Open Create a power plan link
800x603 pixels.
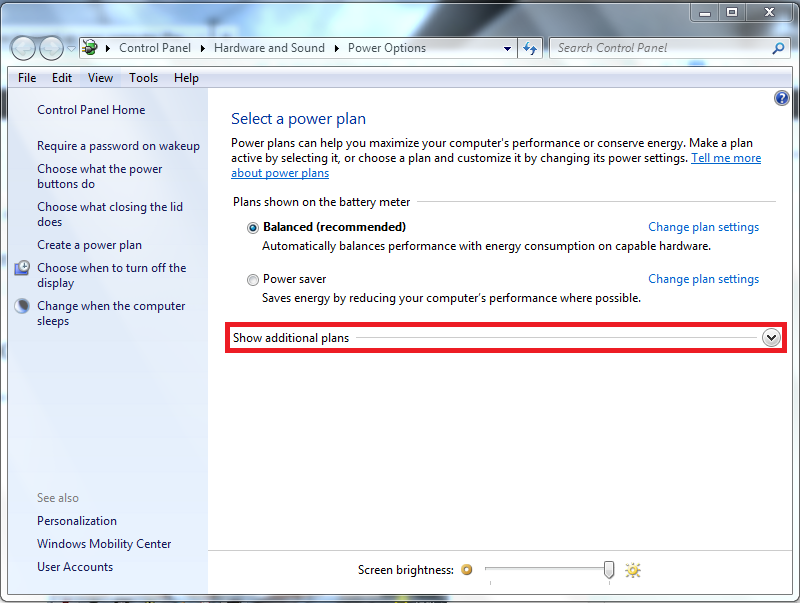tap(89, 245)
